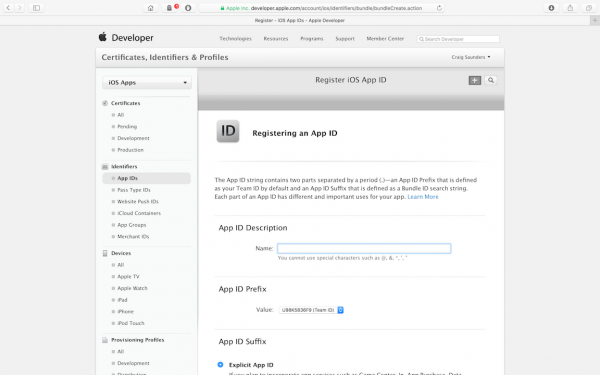Select All under Devices
600x375 pixels.
tap(121, 265)
